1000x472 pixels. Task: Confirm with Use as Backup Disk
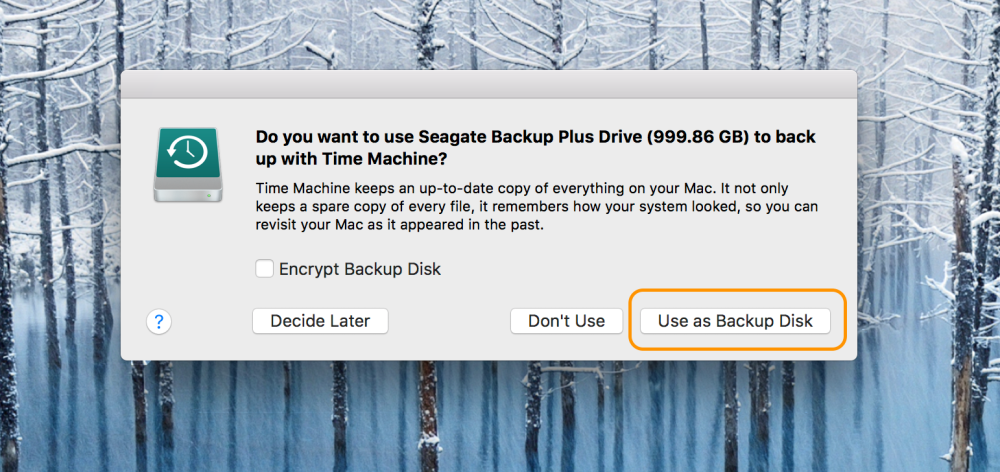(x=735, y=321)
